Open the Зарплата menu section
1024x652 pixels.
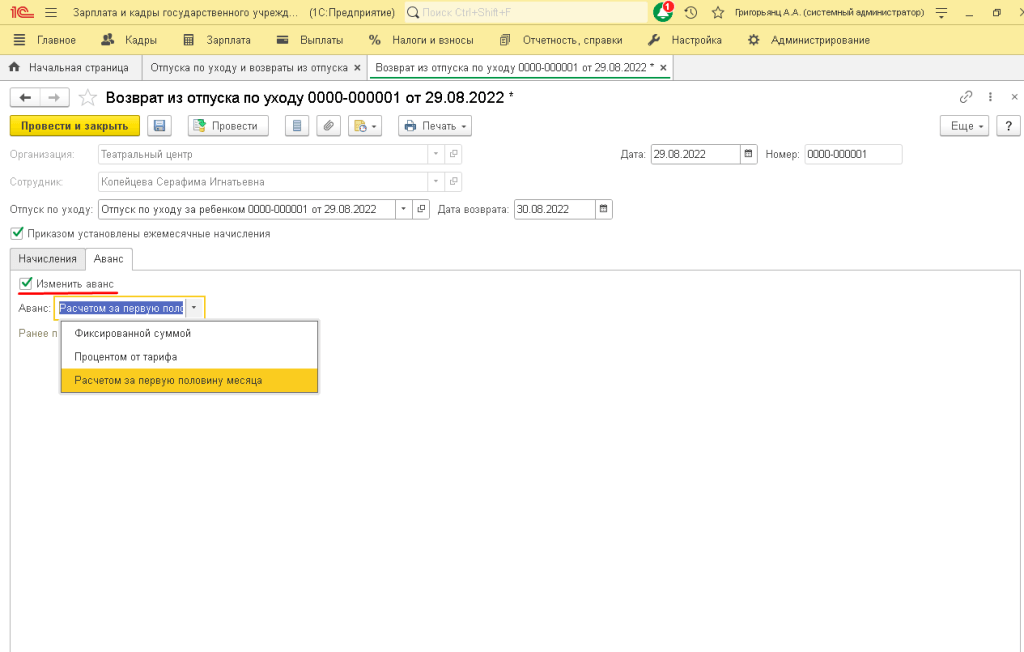point(217,40)
